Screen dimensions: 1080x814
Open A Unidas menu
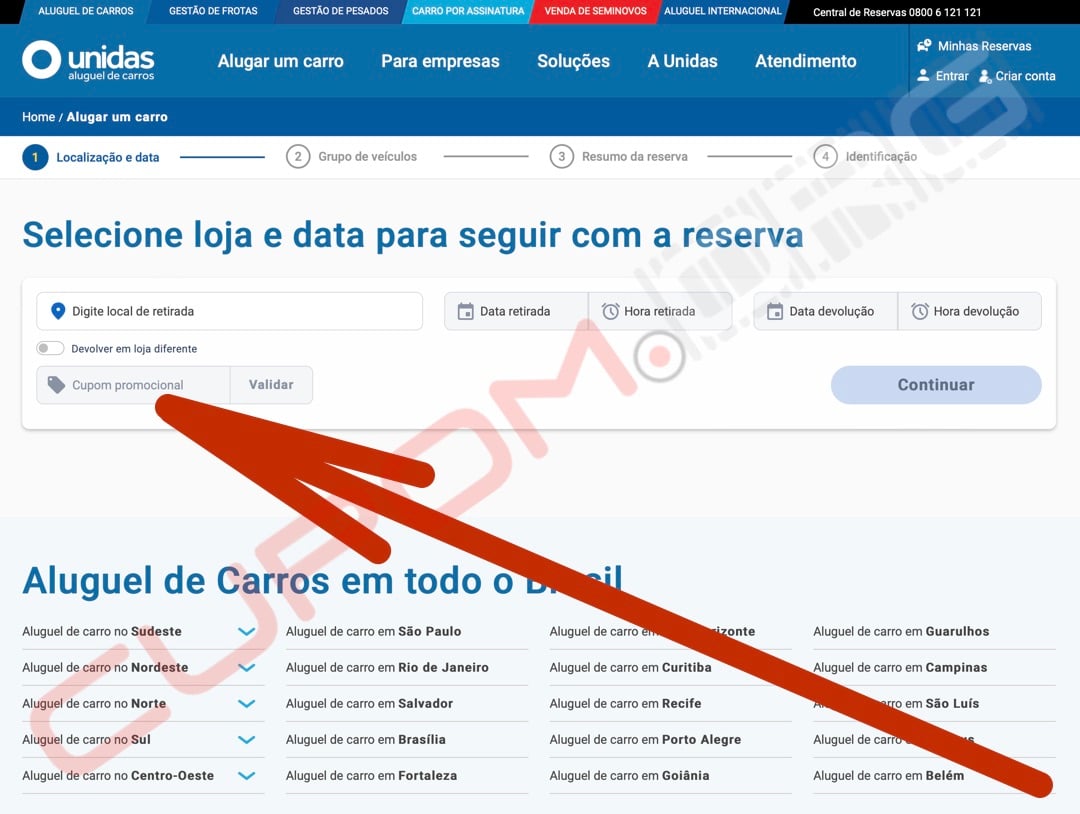pyautogui.click(x=683, y=61)
